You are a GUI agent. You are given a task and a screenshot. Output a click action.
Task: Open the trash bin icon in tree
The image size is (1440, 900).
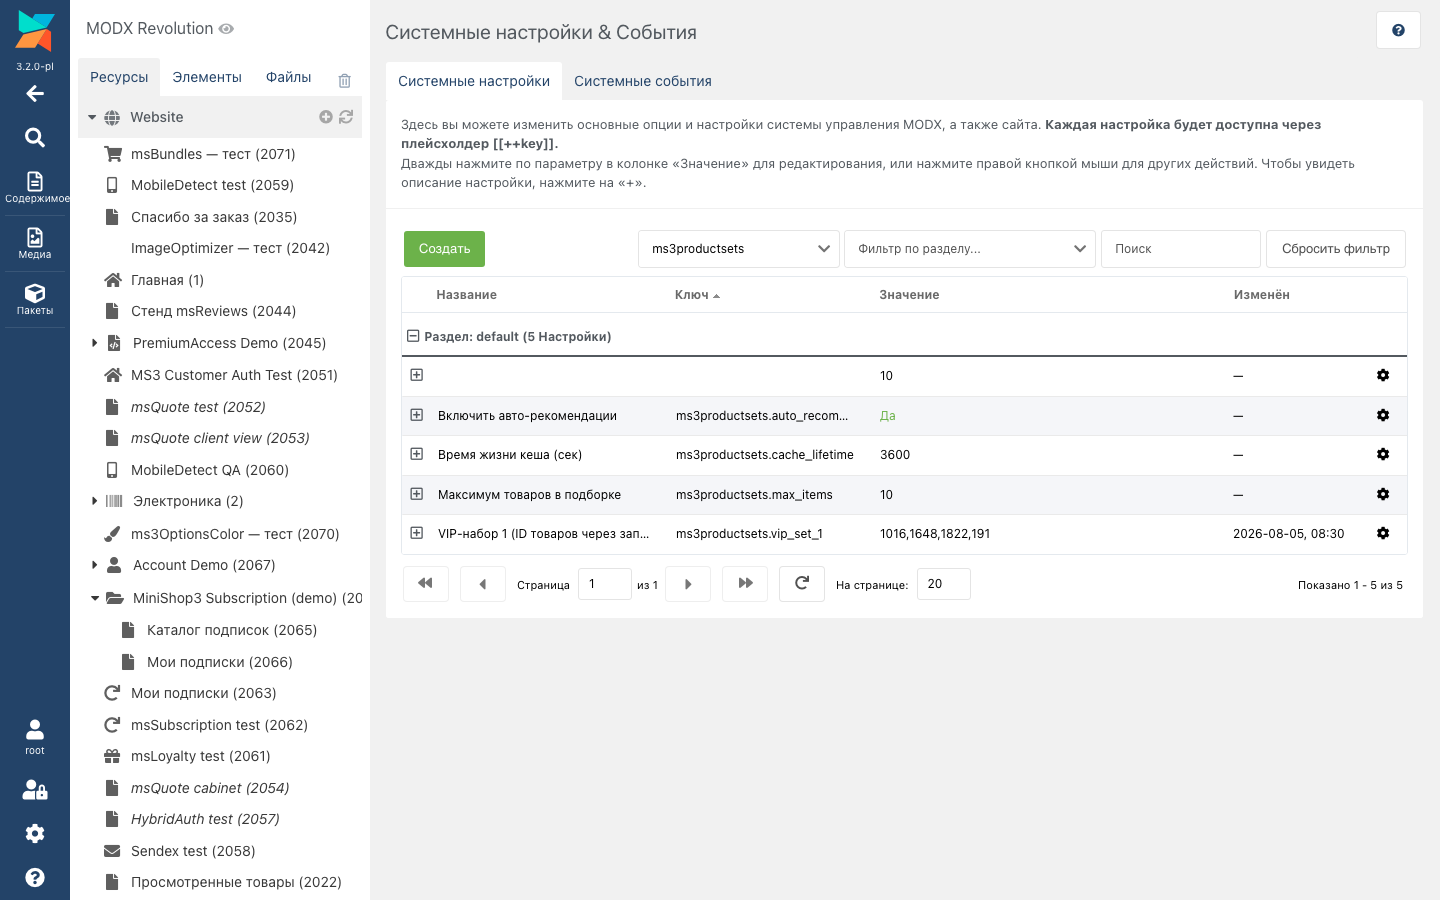[x=344, y=80]
